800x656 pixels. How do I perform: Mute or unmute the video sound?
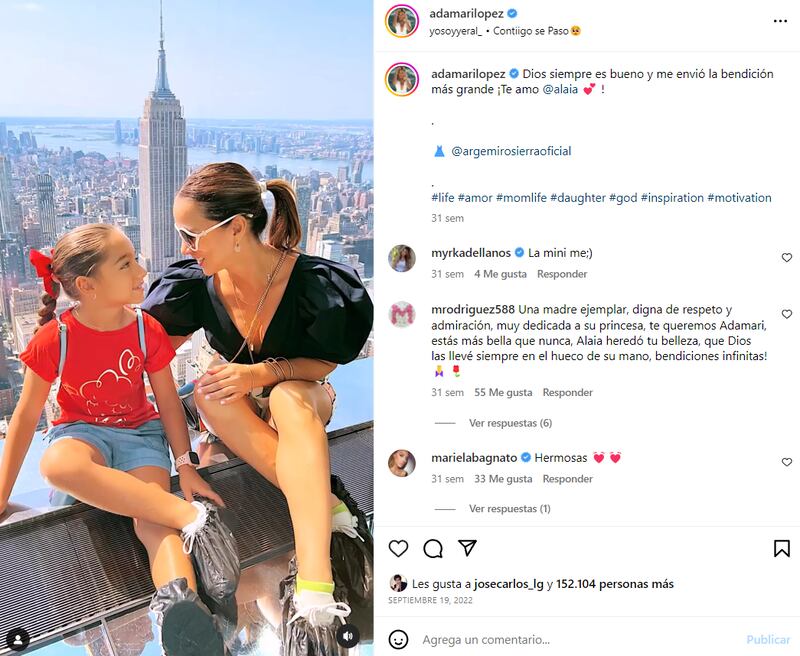click(x=348, y=636)
